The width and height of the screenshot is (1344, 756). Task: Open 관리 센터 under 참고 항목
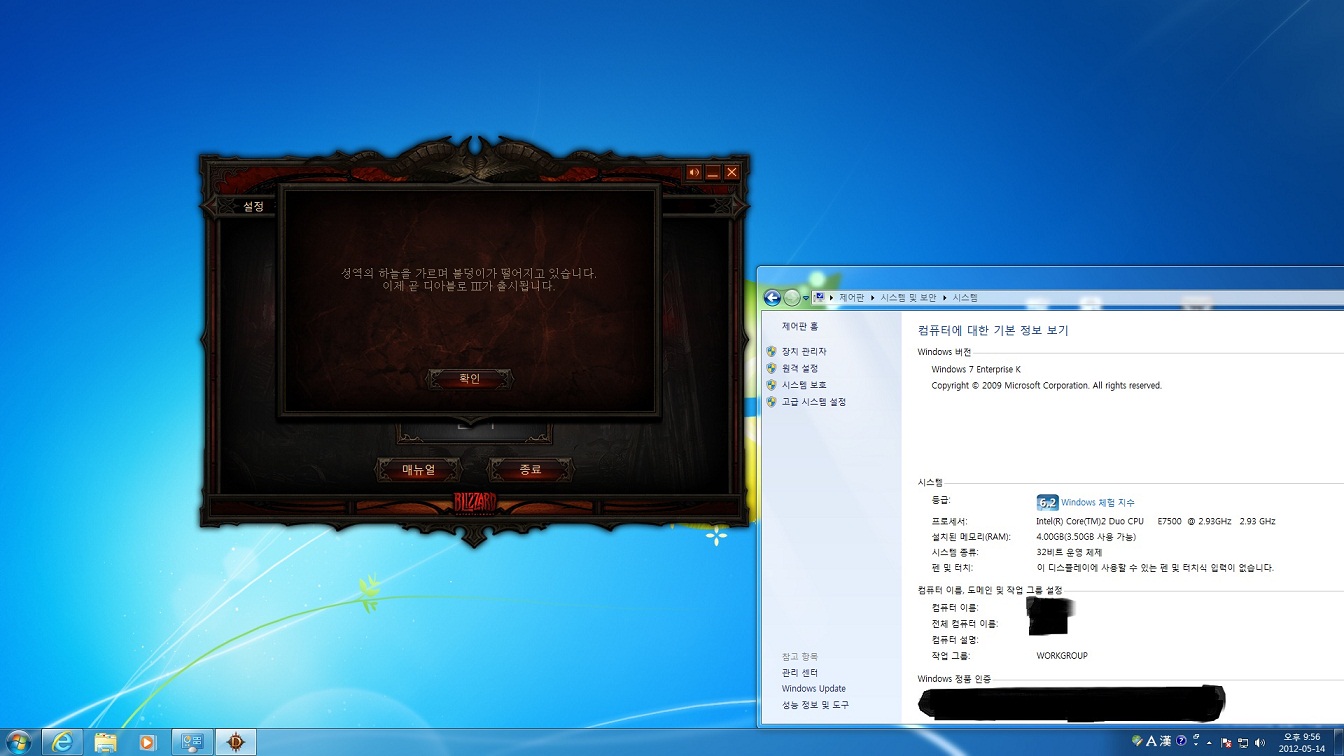800,673
